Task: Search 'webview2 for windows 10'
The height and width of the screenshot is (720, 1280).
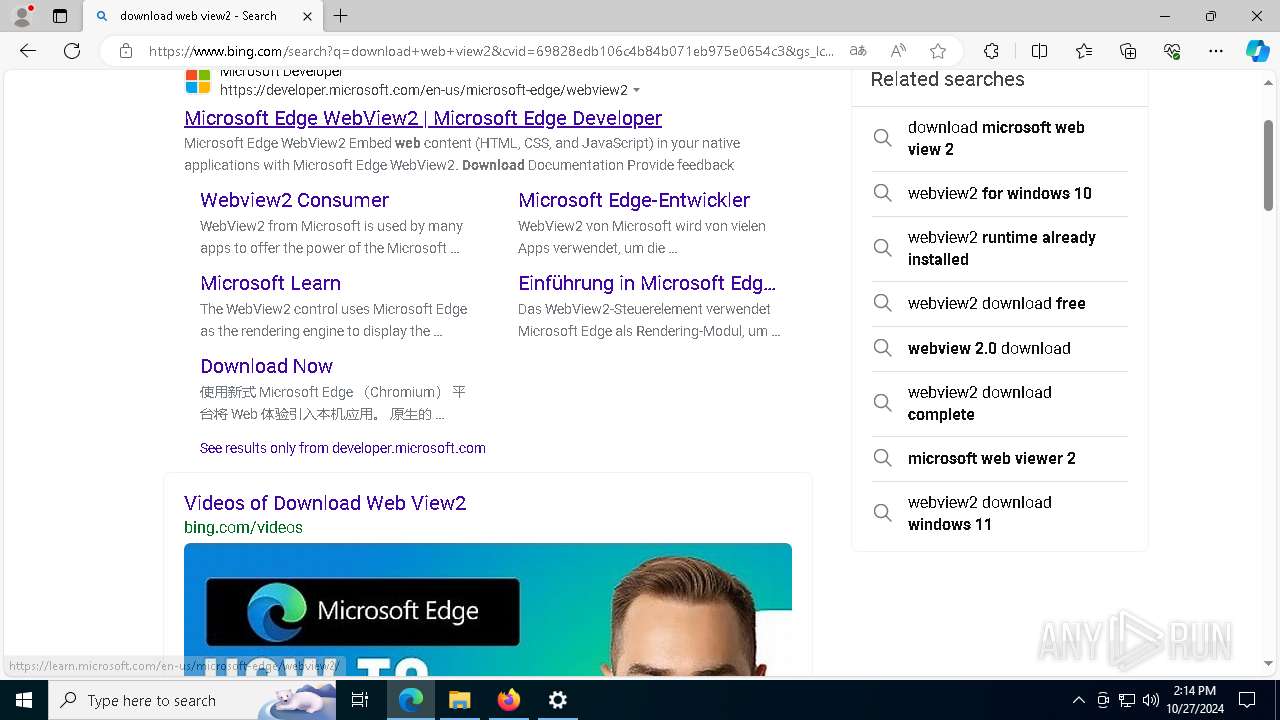Action: (x=1000, y=193)
